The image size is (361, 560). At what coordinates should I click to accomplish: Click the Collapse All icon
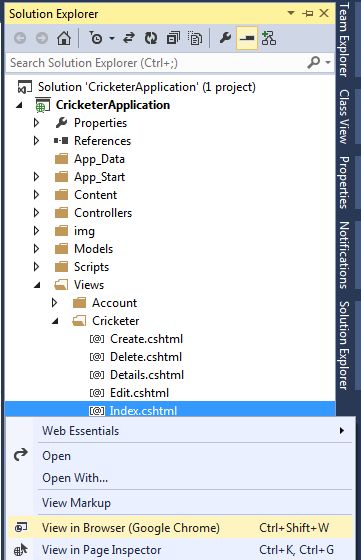point(173,38)
